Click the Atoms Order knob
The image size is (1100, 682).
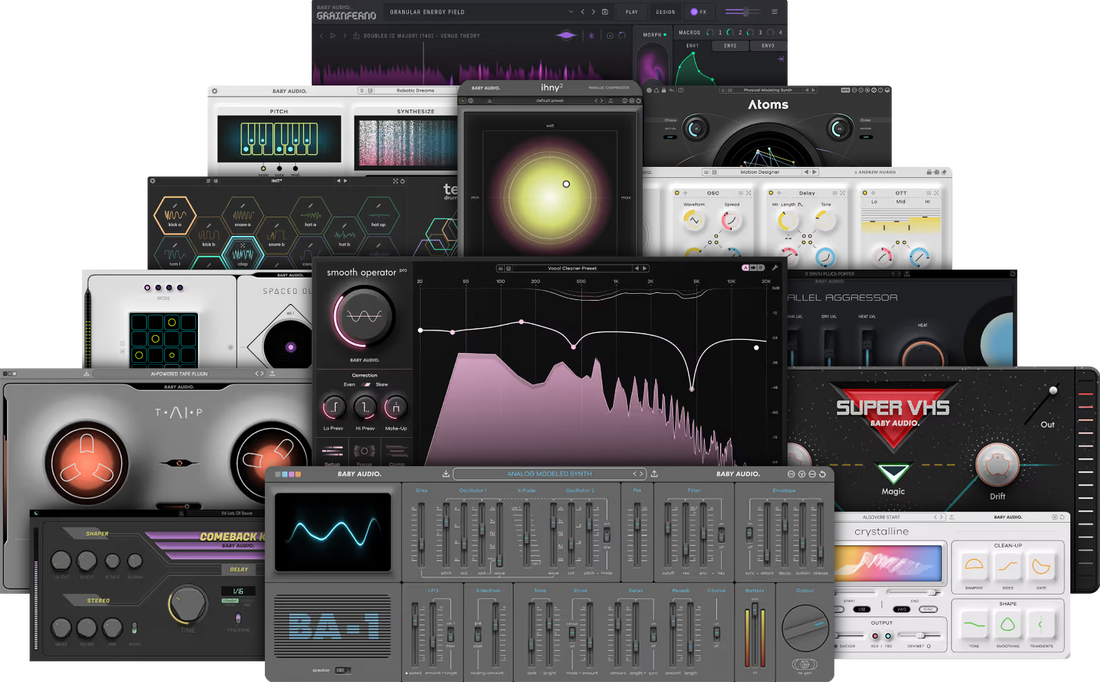pos(839,128)
